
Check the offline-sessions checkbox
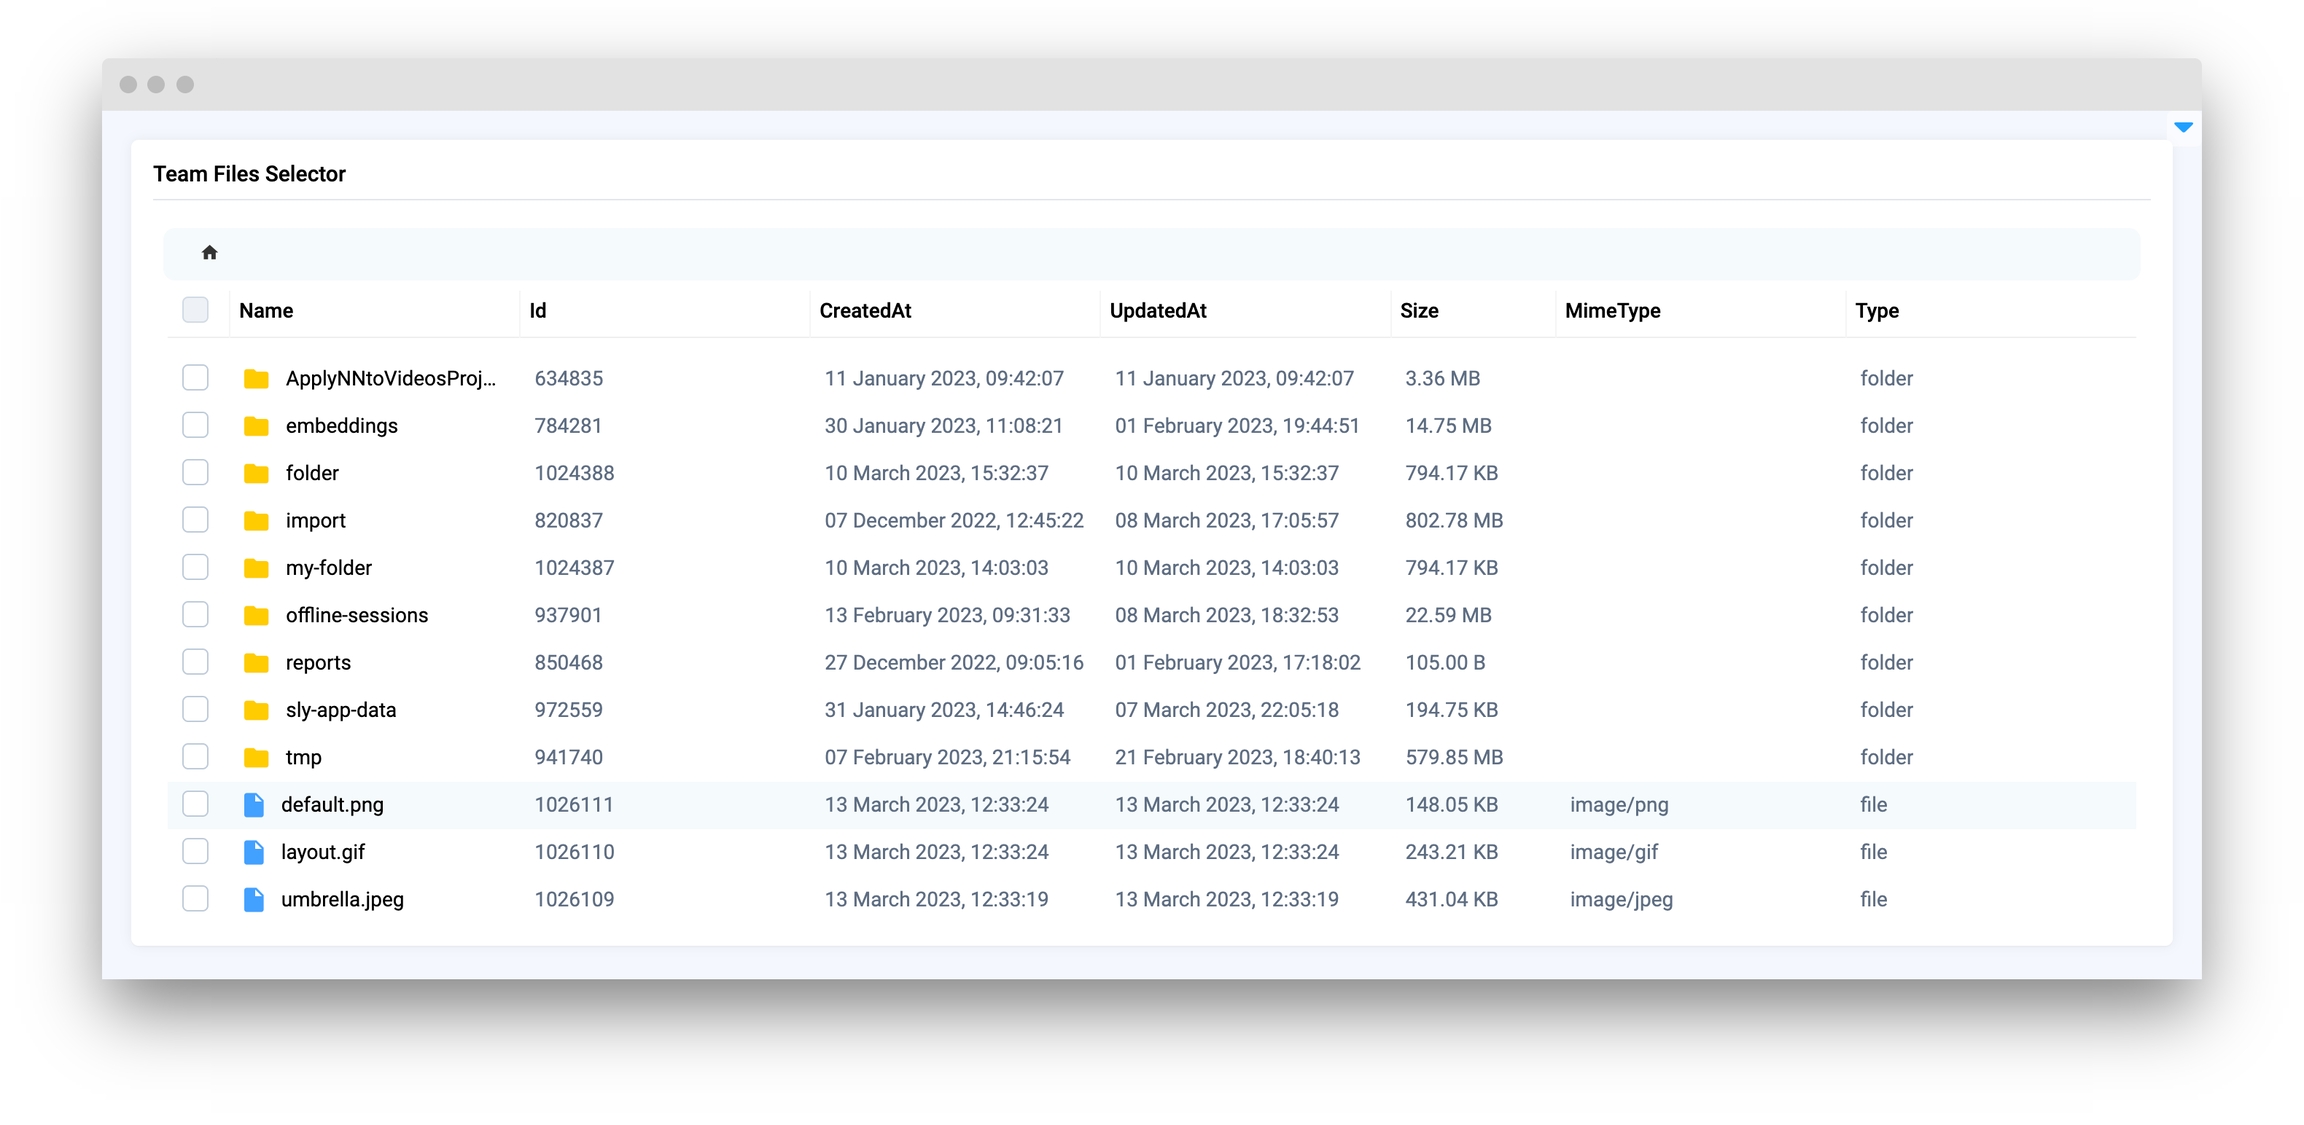[x=195, y=614]
